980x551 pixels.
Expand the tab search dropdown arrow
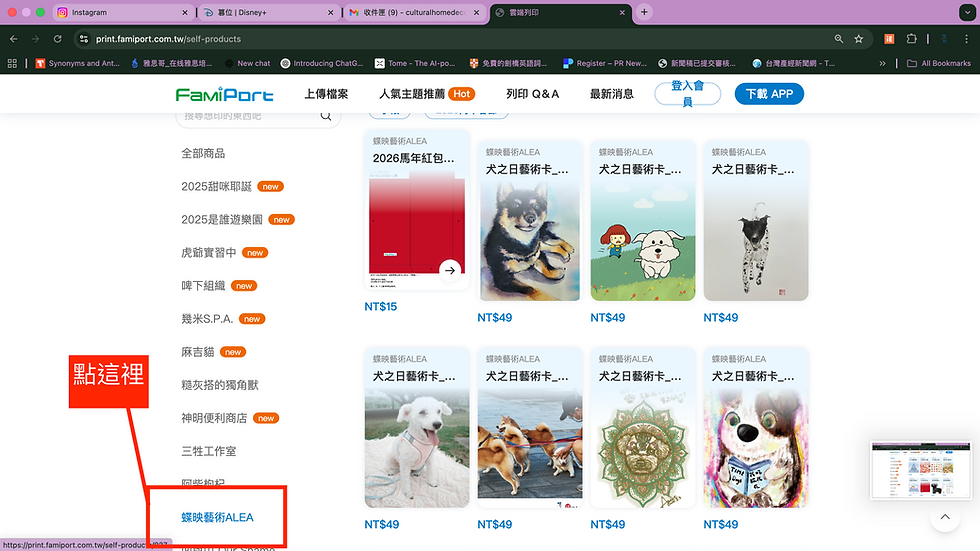pyautogui.click(x=967, y=12)
